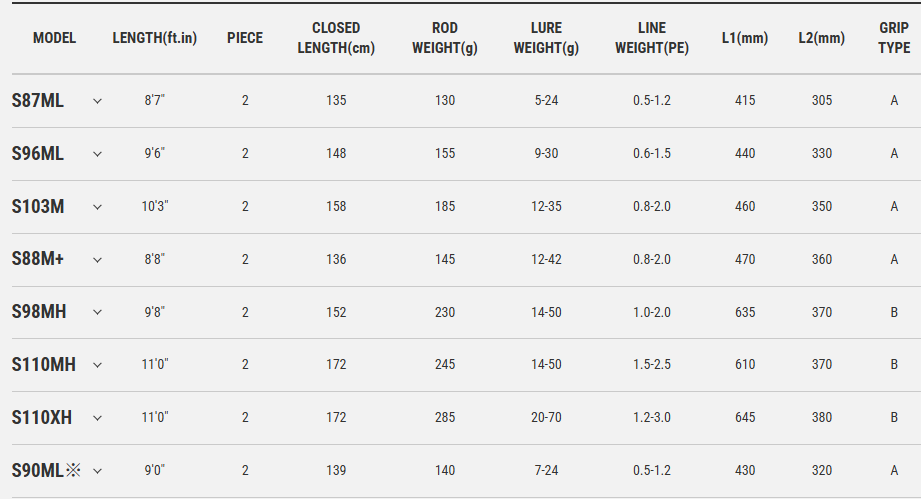This screenshot has height=499, width=921.
Task: Expand the S110MH row chevron
Action: click(97, 365)
